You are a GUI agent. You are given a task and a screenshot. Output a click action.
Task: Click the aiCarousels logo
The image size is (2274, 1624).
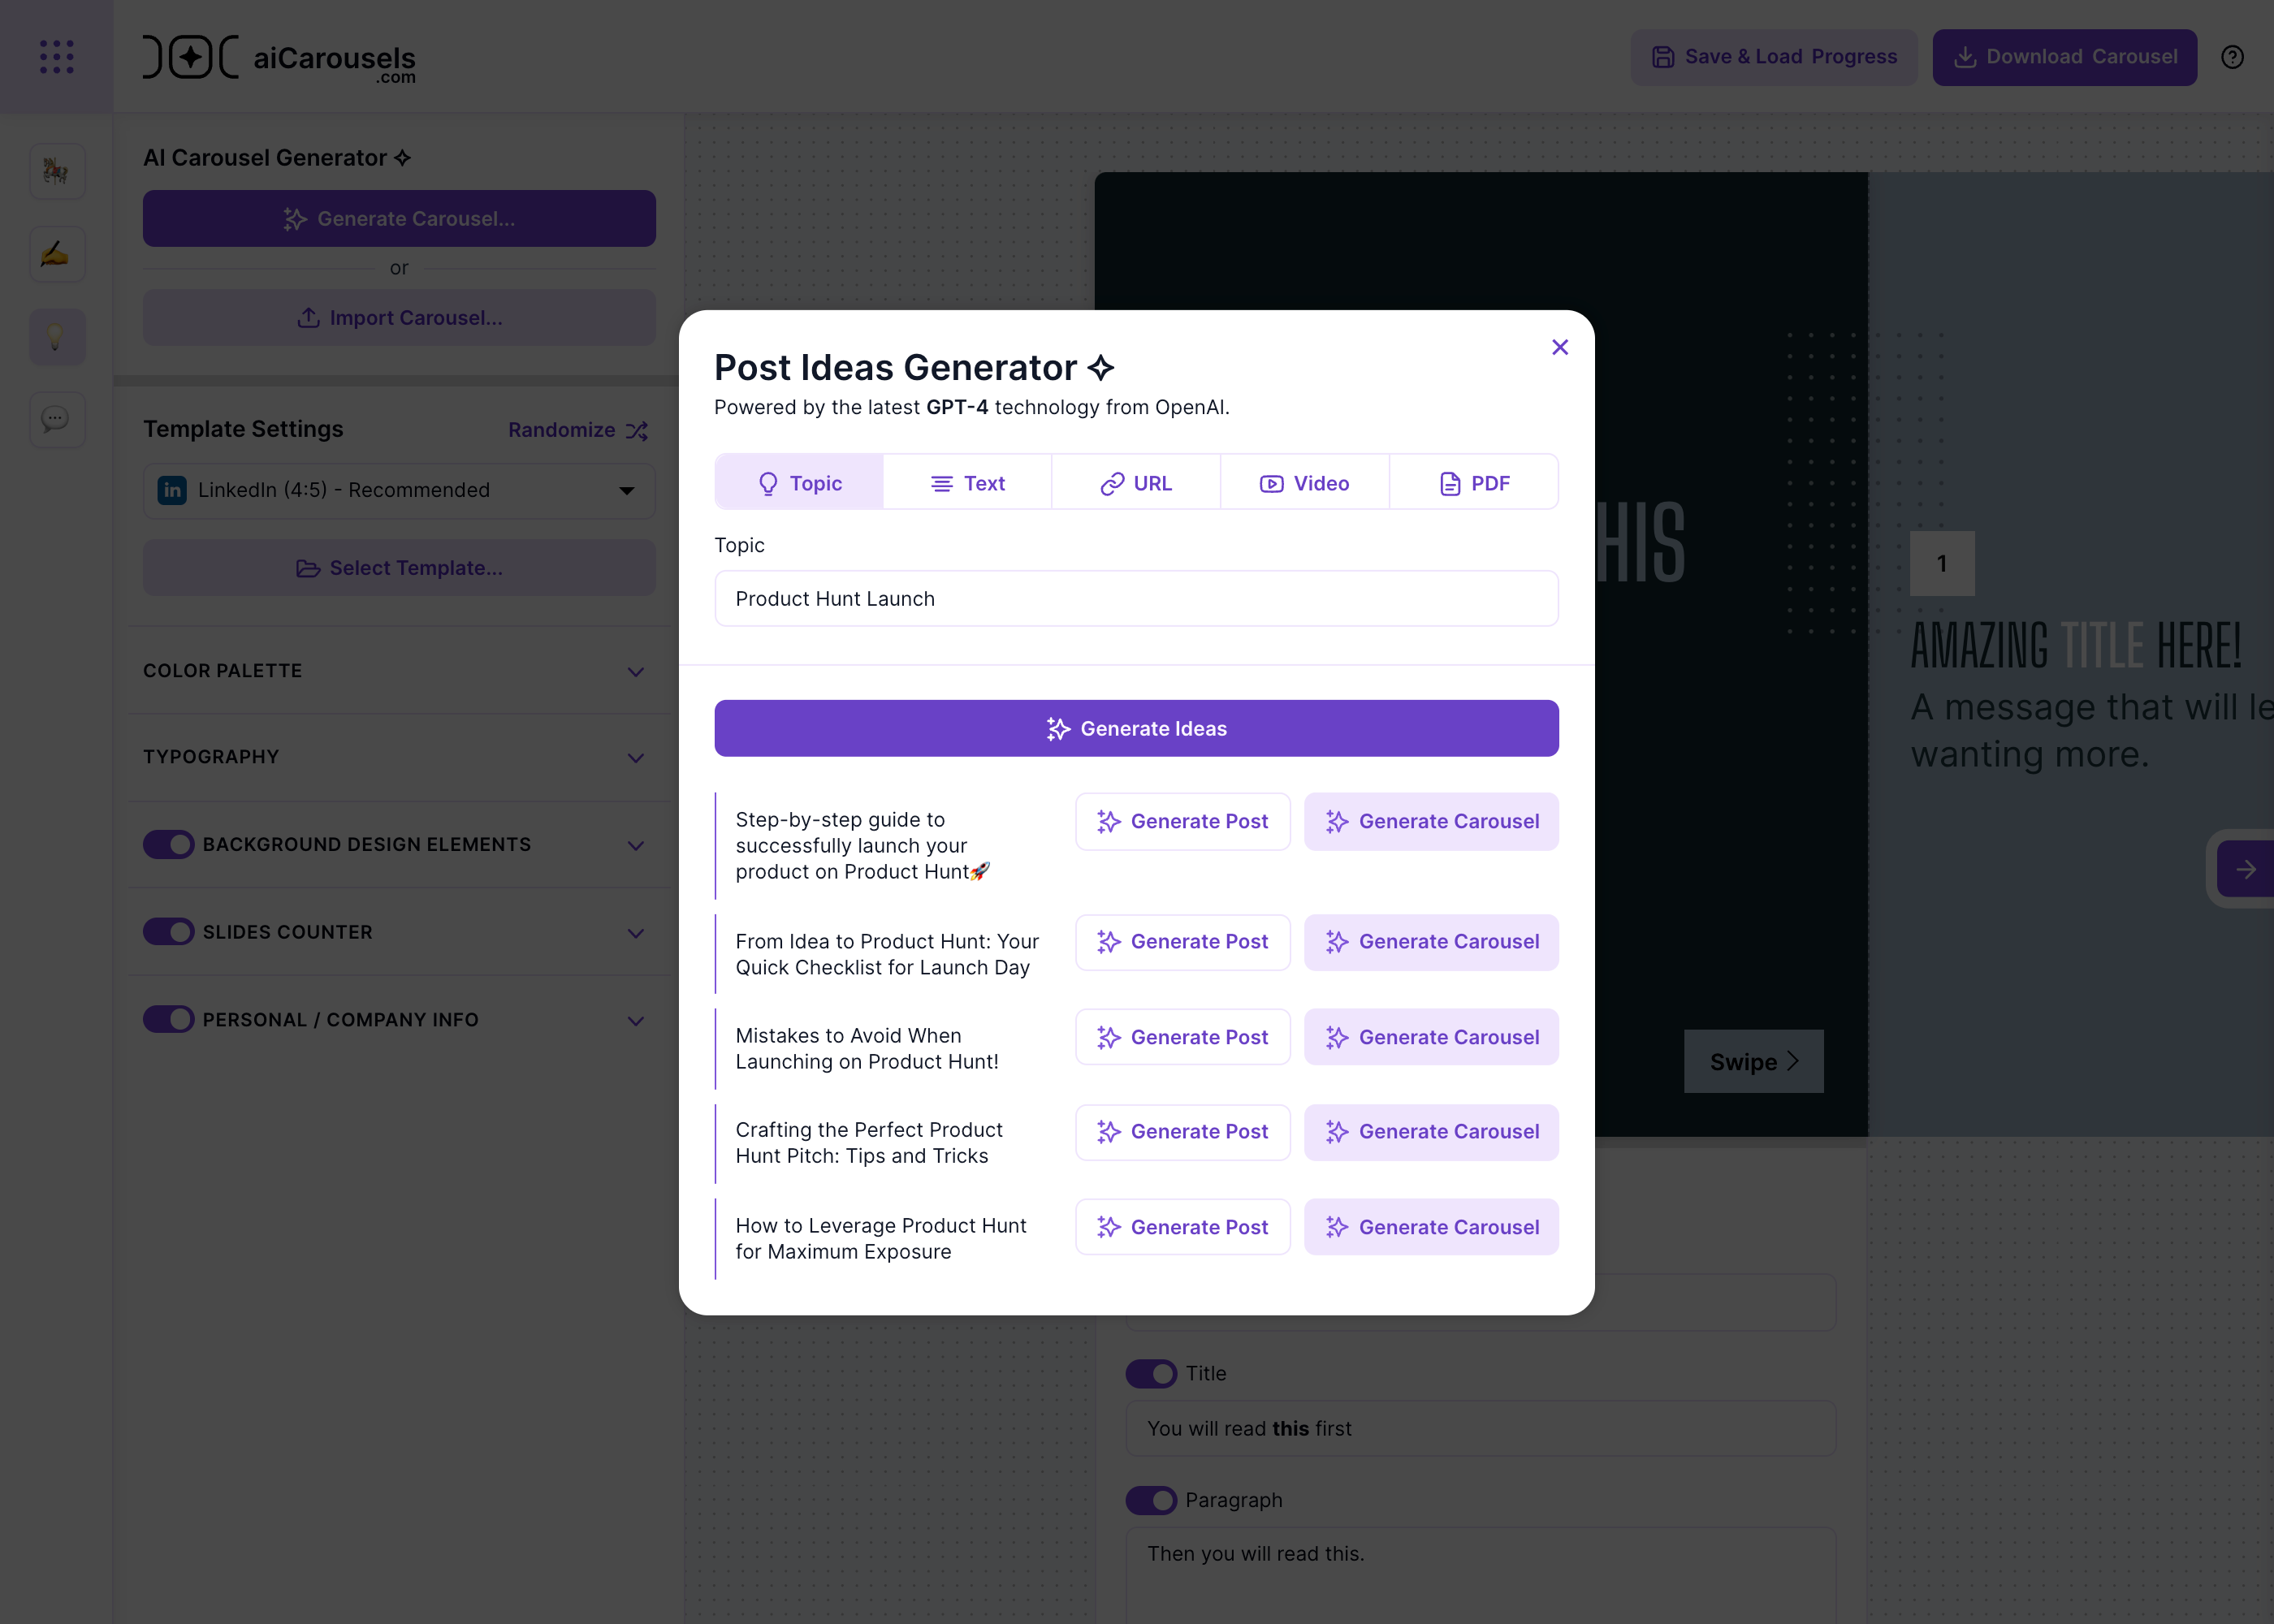[x=279, y=58]
